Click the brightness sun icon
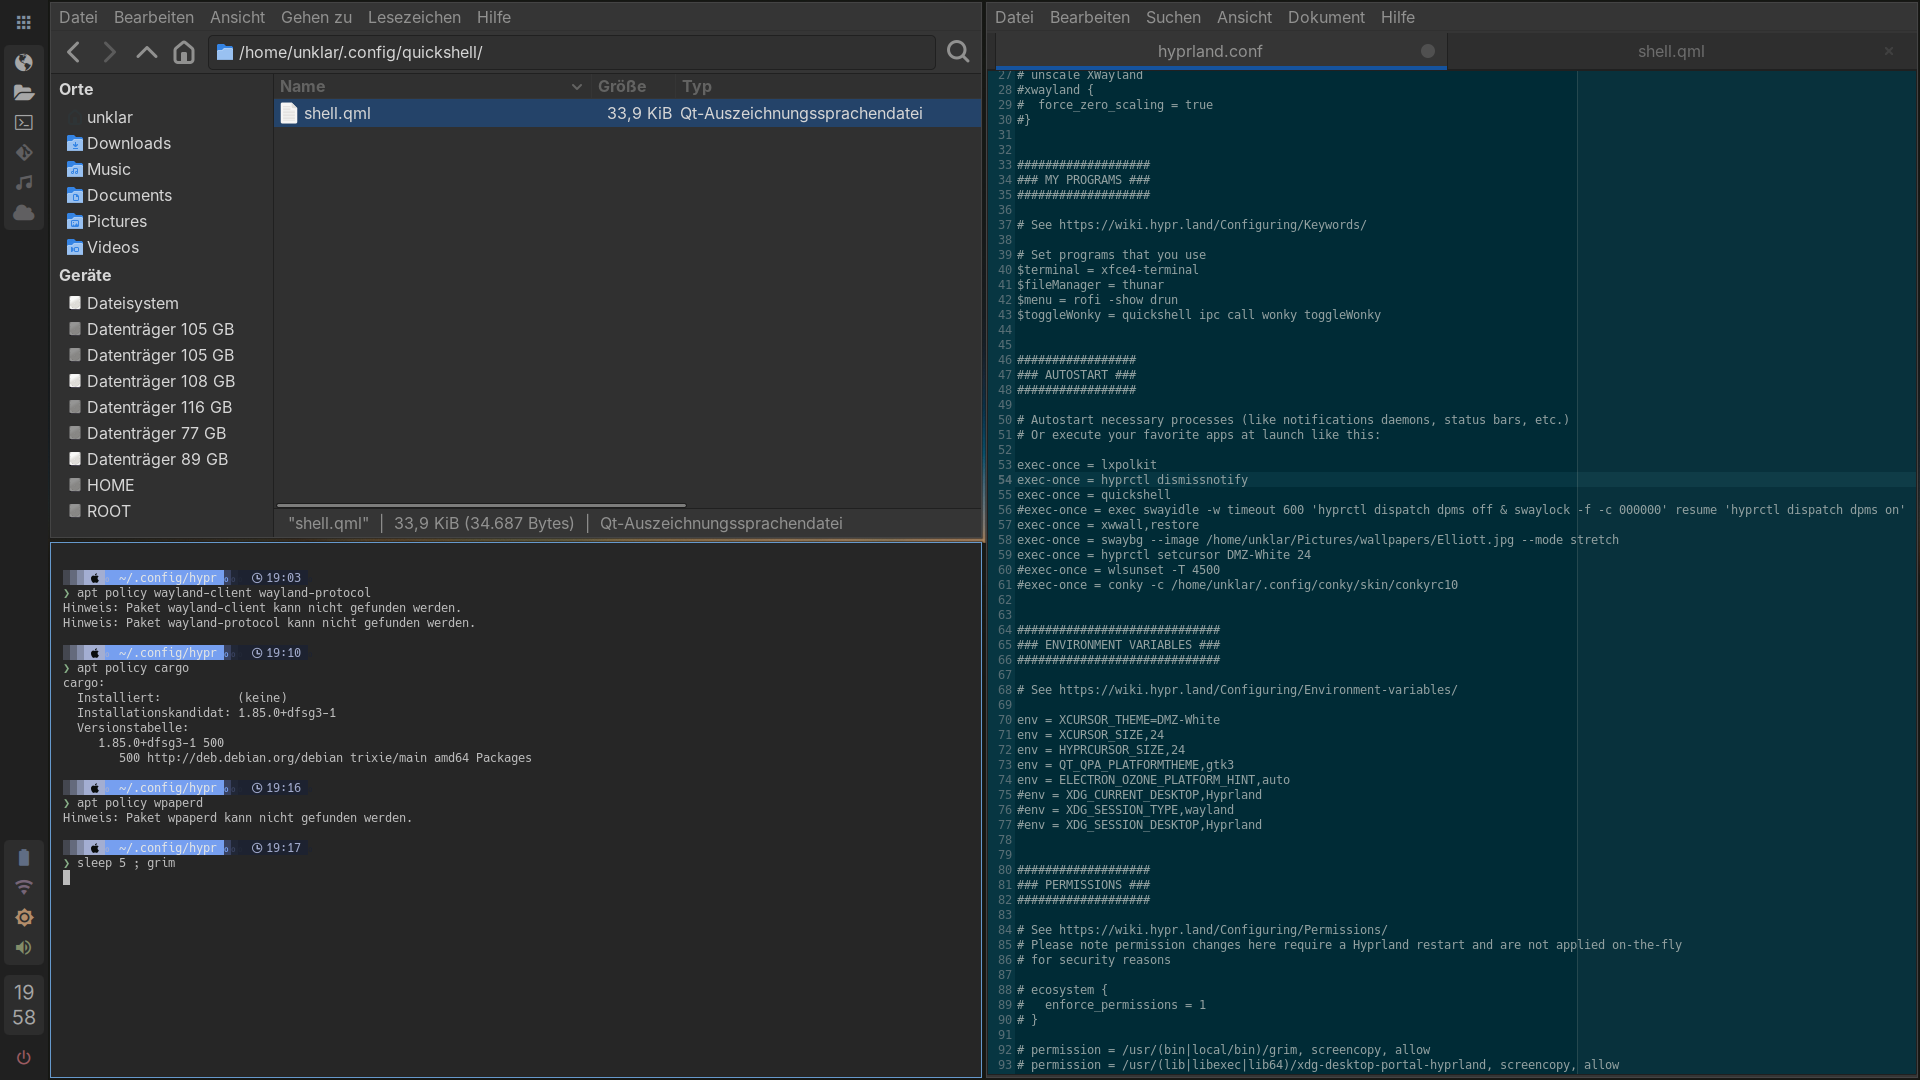Image resolution: width=1920 pixels, height=1080 pixels. pyautogui.click(x=24, y=918)
